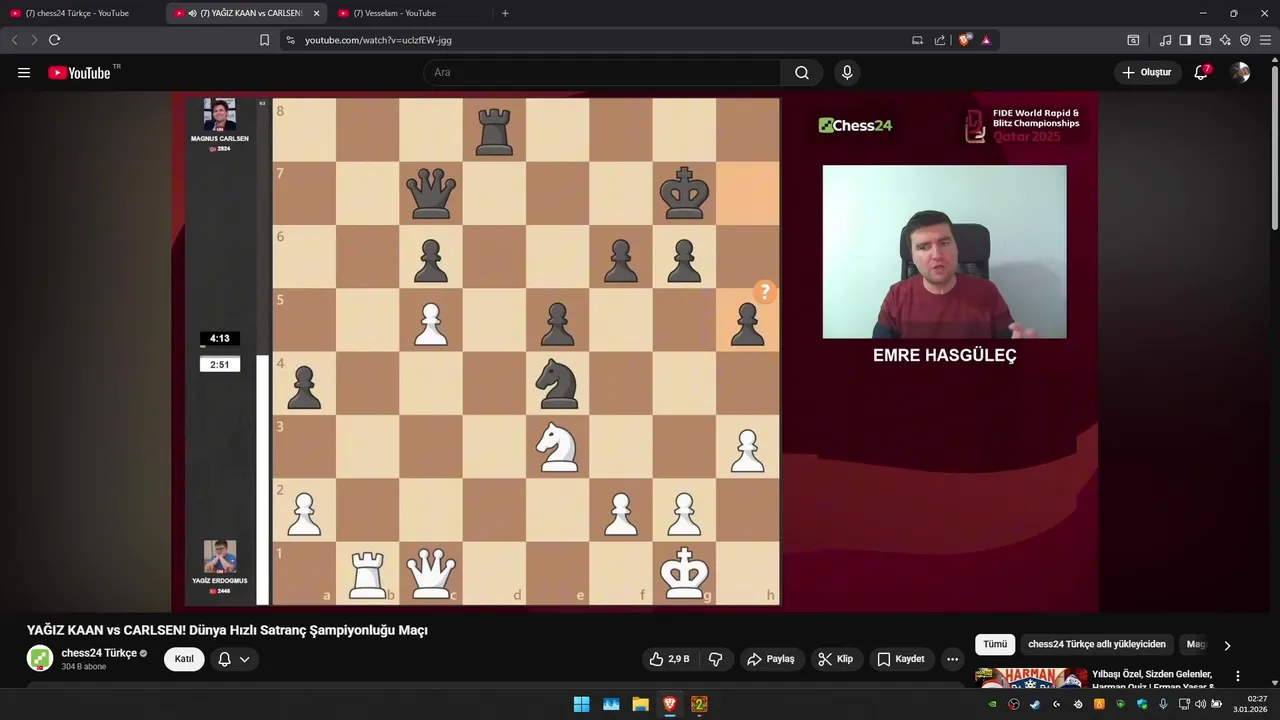Click the Windows Security shield tray icon
This screenshot has height=720, width=1280.
(1142, 704)
